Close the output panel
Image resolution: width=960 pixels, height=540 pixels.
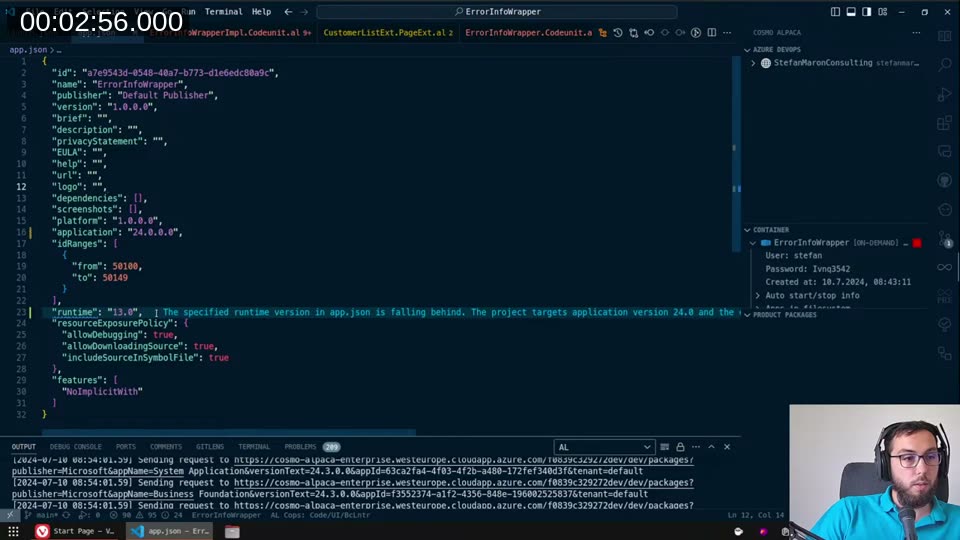point(727,447)
